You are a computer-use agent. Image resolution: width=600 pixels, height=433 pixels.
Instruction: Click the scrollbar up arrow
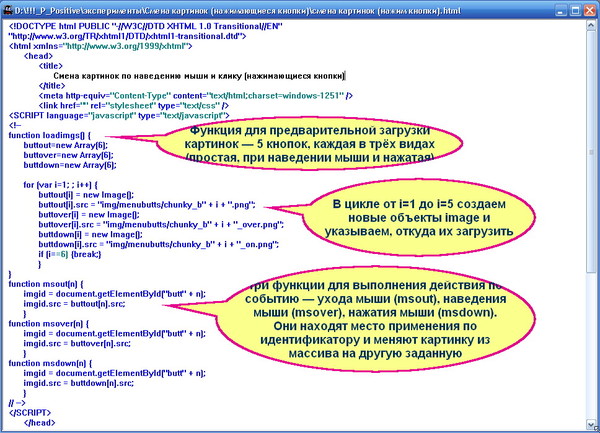(591, 26)
